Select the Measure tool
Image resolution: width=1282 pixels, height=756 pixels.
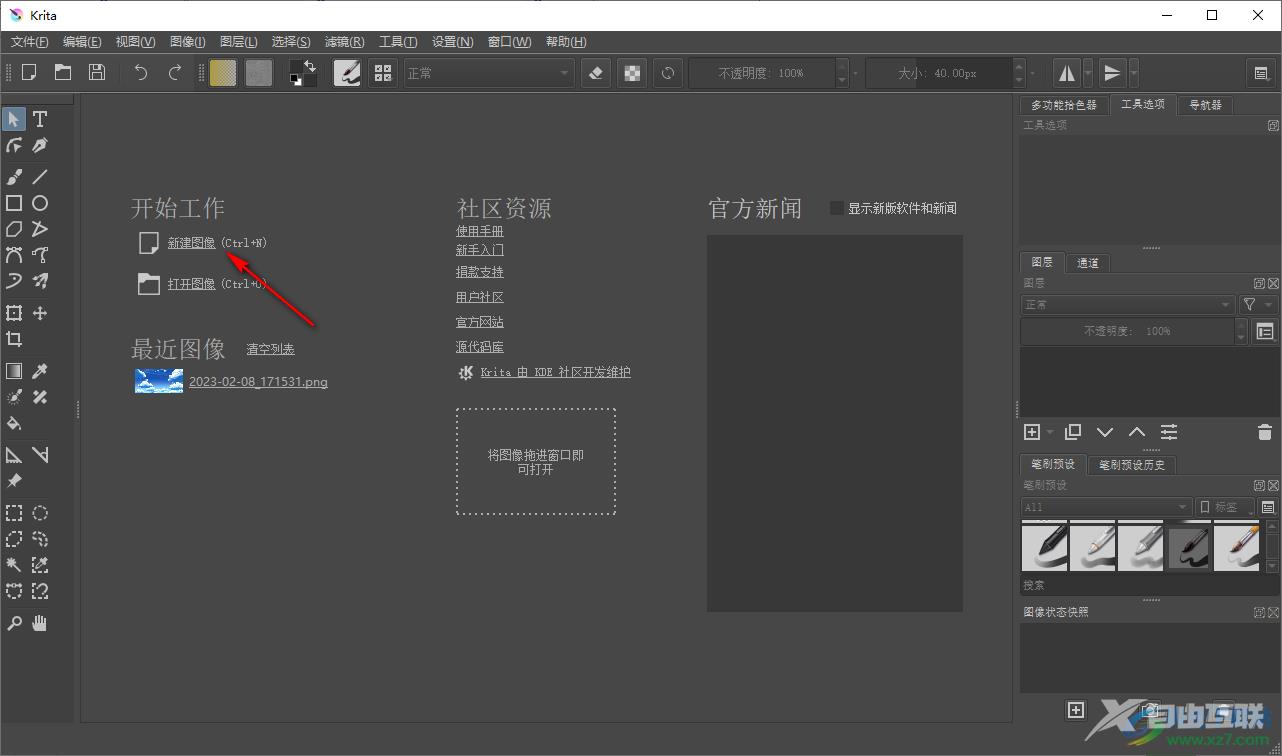[40, 455]
